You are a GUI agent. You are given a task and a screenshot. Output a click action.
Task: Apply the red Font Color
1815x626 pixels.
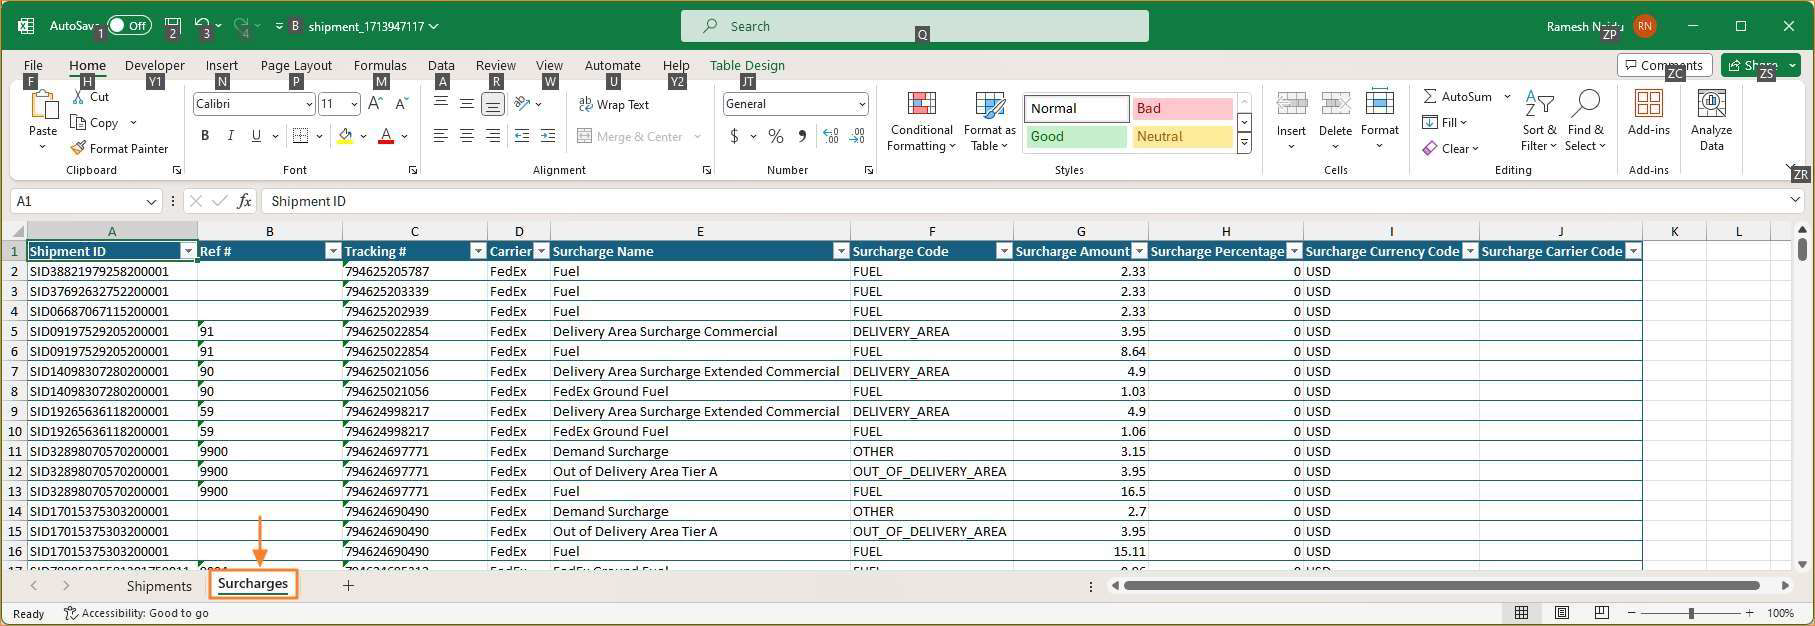386,136
